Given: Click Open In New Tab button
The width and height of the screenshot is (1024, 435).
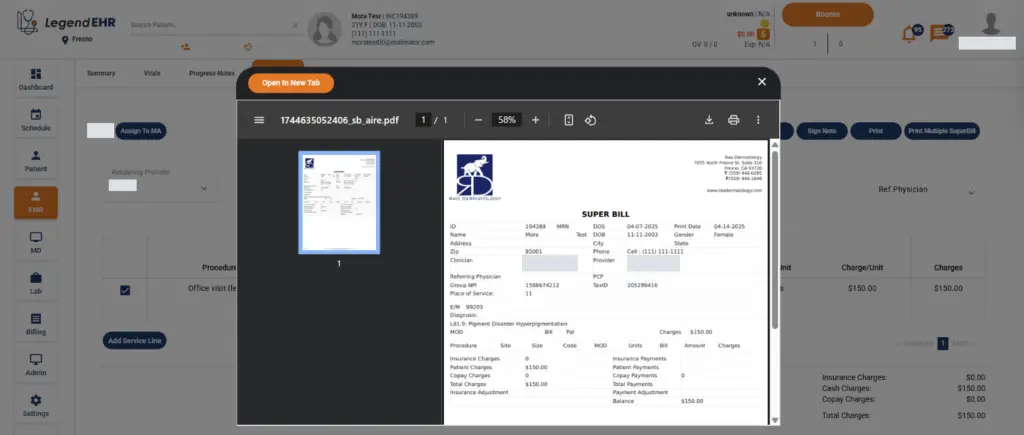Looking at the screenshot, I should tap(291, 84).
